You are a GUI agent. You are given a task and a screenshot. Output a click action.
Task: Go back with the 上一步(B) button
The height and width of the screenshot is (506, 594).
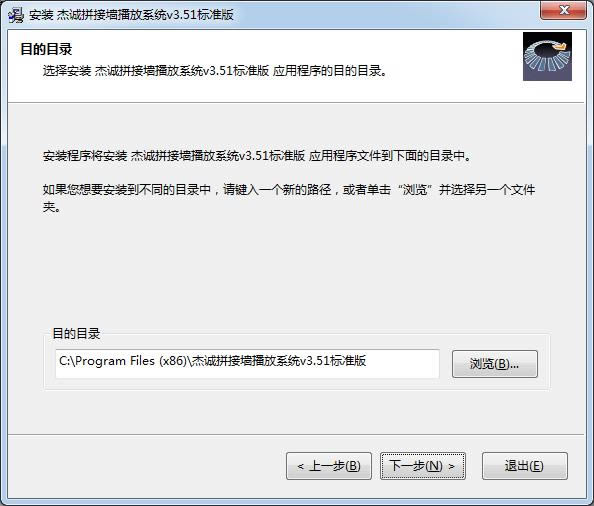click(329, 466)
